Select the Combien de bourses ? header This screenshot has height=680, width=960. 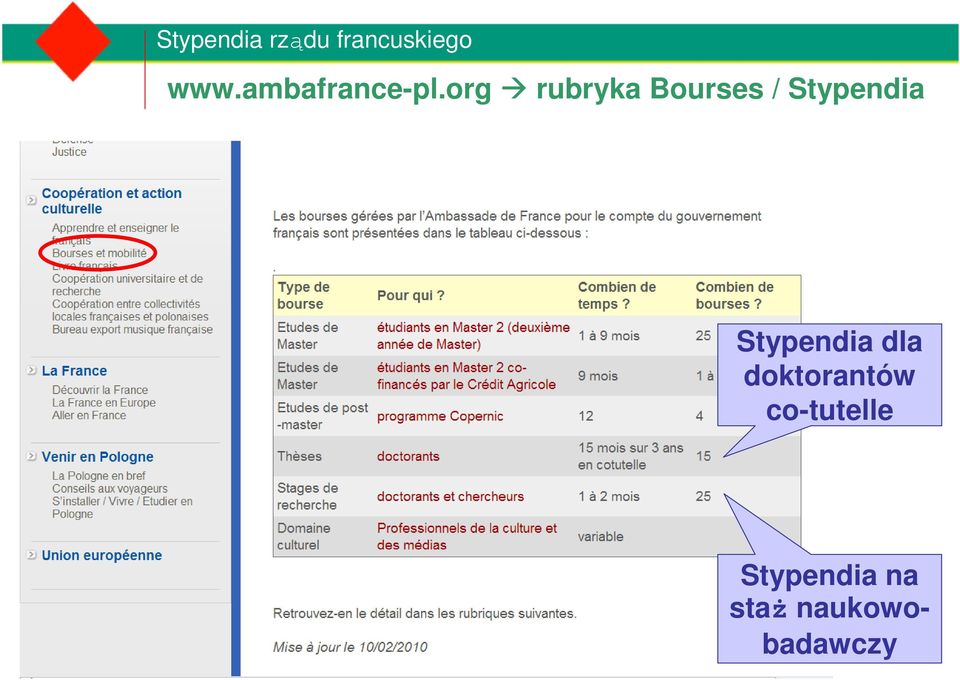(735, 295)
